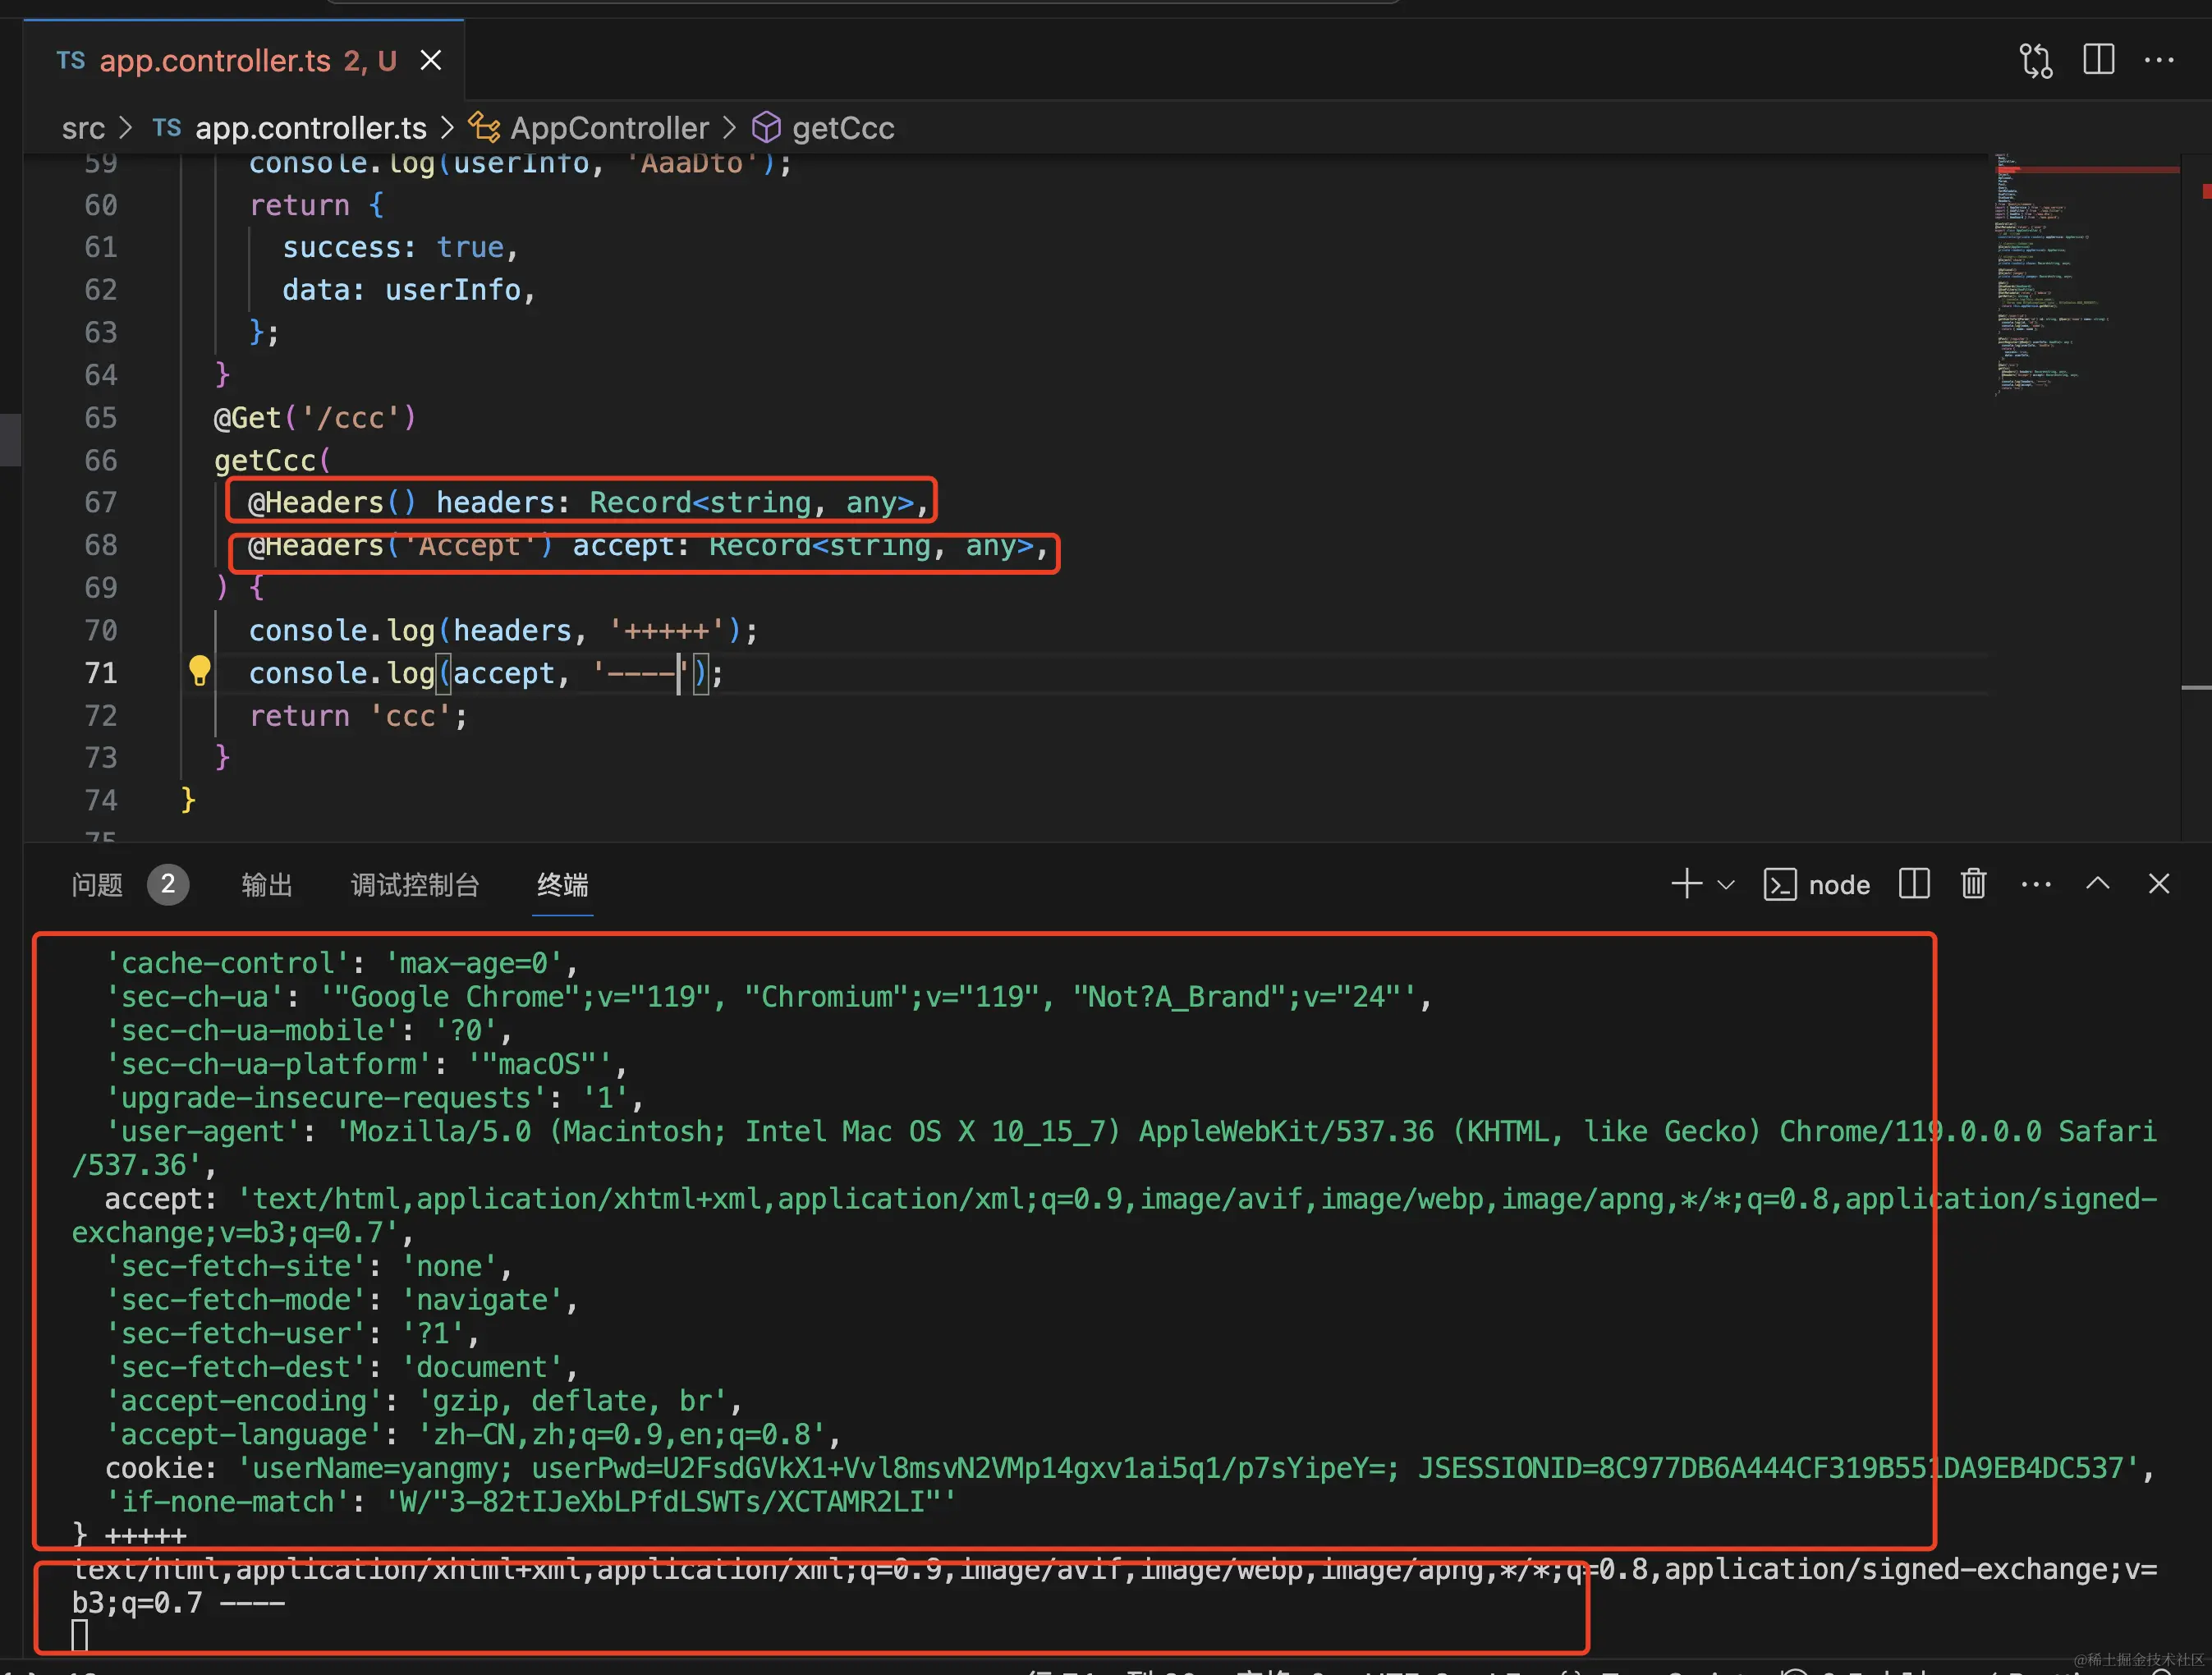Screen dimensions: 2212x1675
Task: Close the bottom panel
Action: point(2158,884)
